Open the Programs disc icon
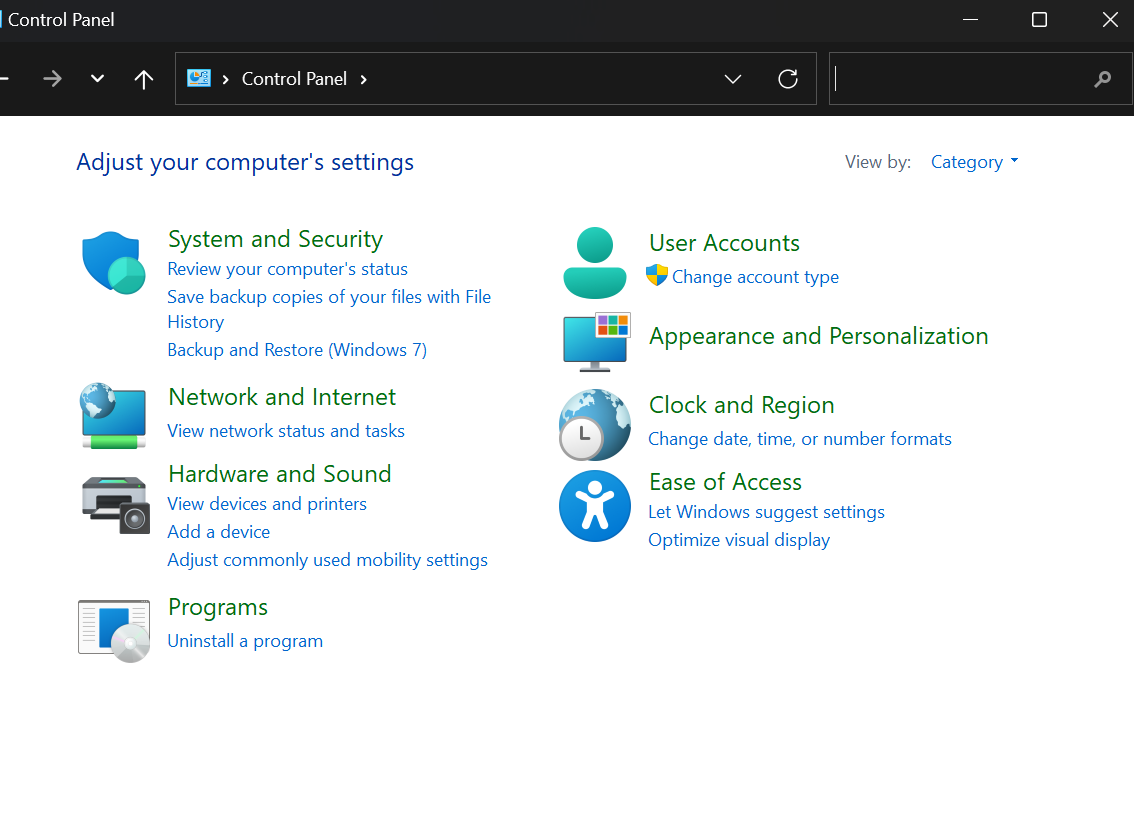Viewport: 1134px width, 825px height. coord(114,631)
